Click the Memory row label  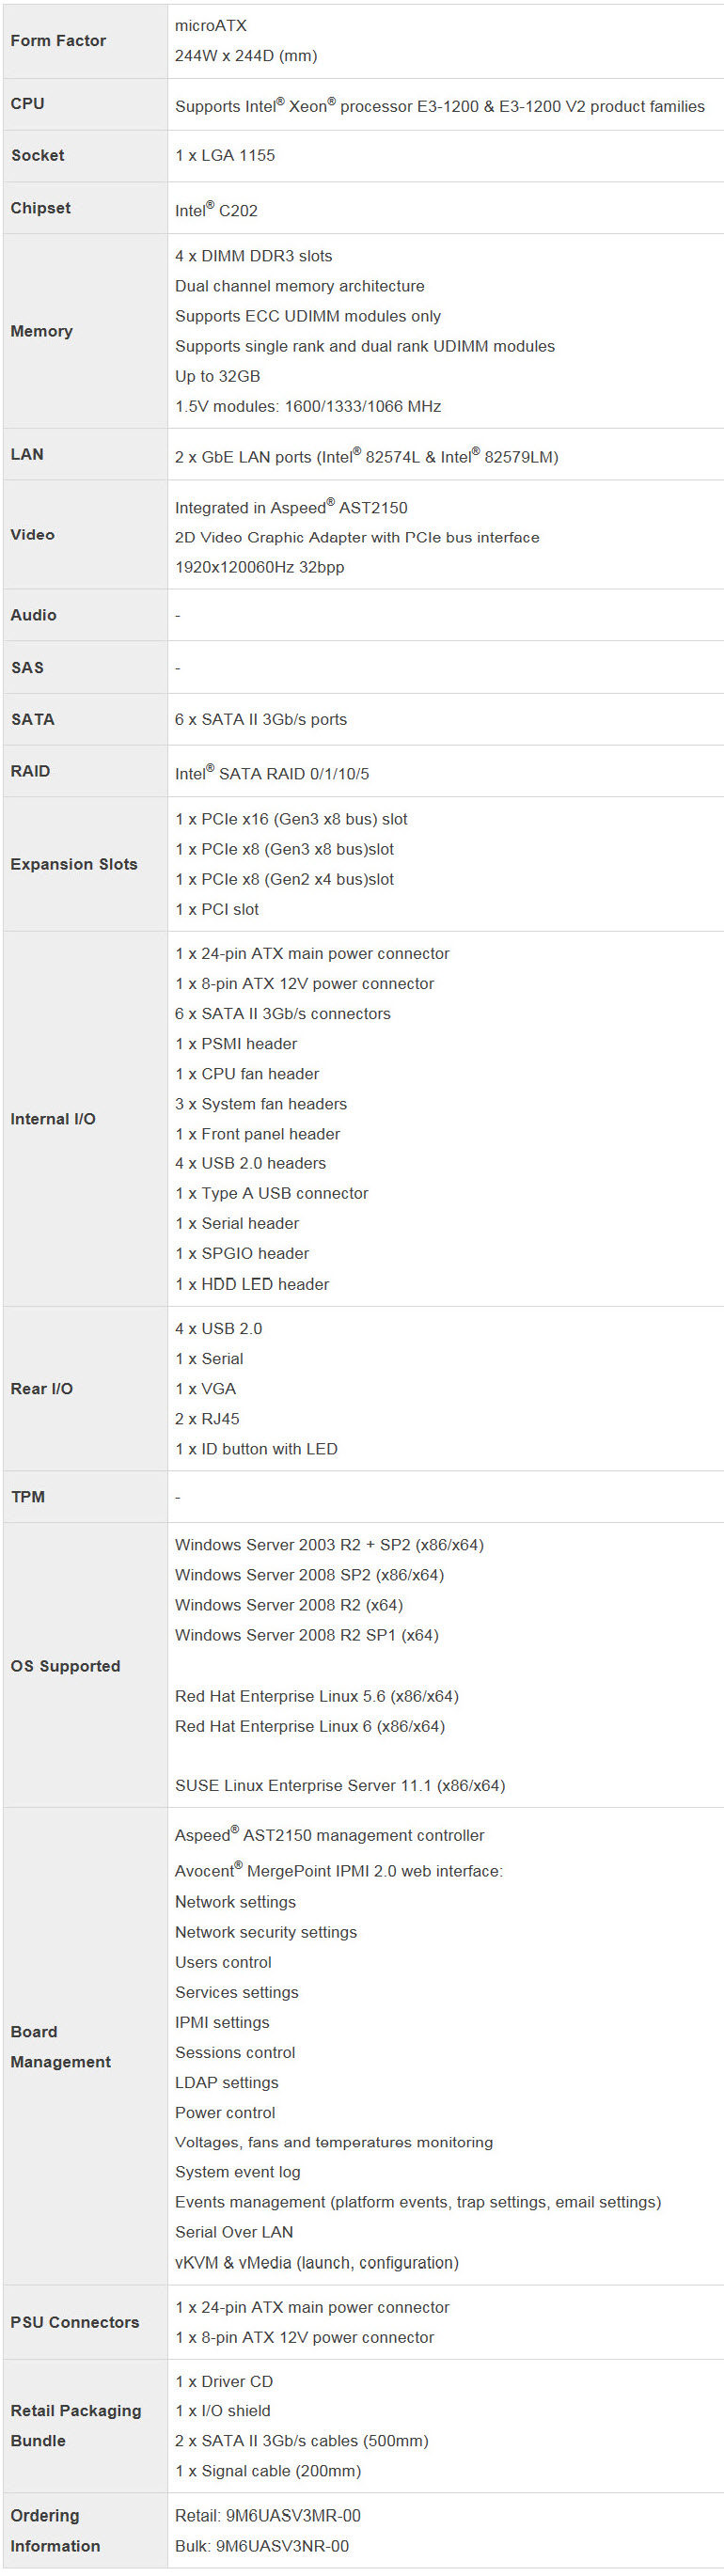click(41, 331)
